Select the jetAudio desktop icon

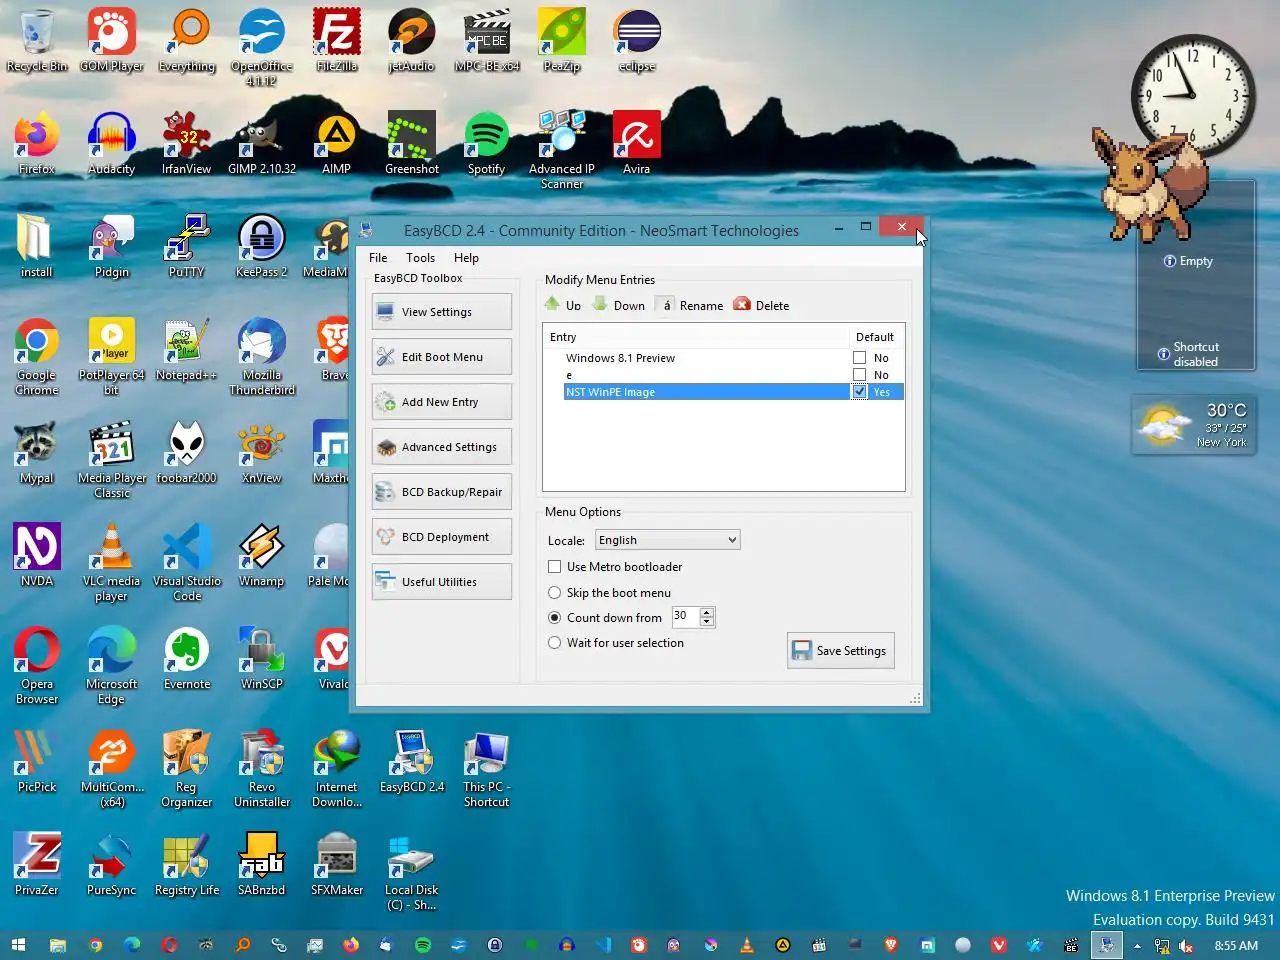[412, 41]
